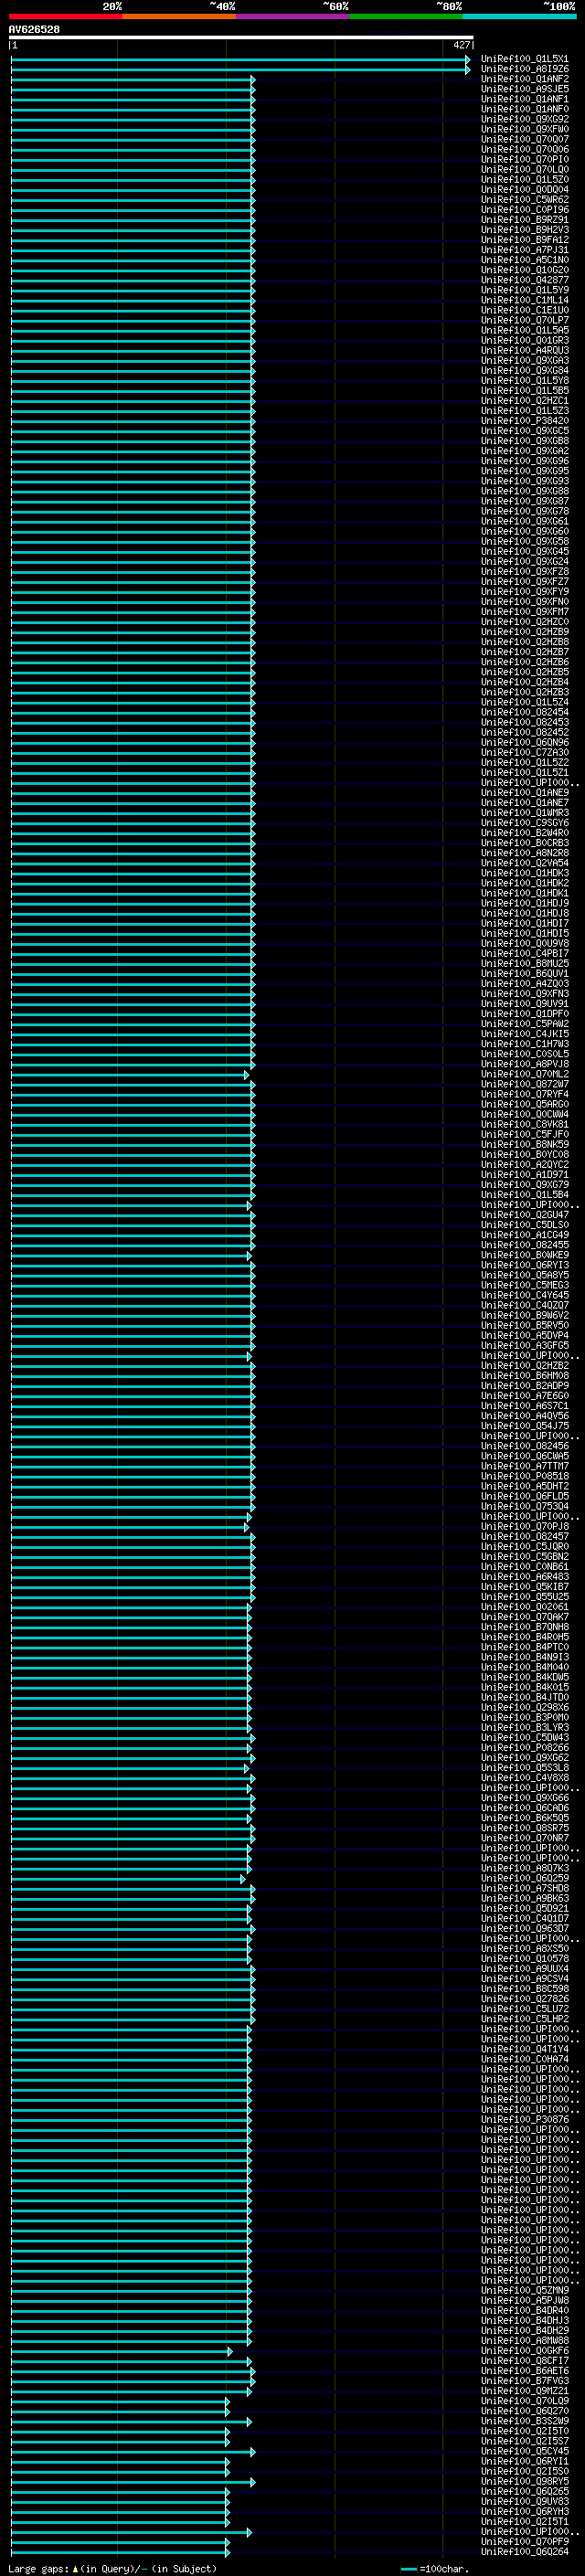Screen dimensions: 585x2576
Task: Click the cyan ~100% identity legend segment
Action: 519,16
